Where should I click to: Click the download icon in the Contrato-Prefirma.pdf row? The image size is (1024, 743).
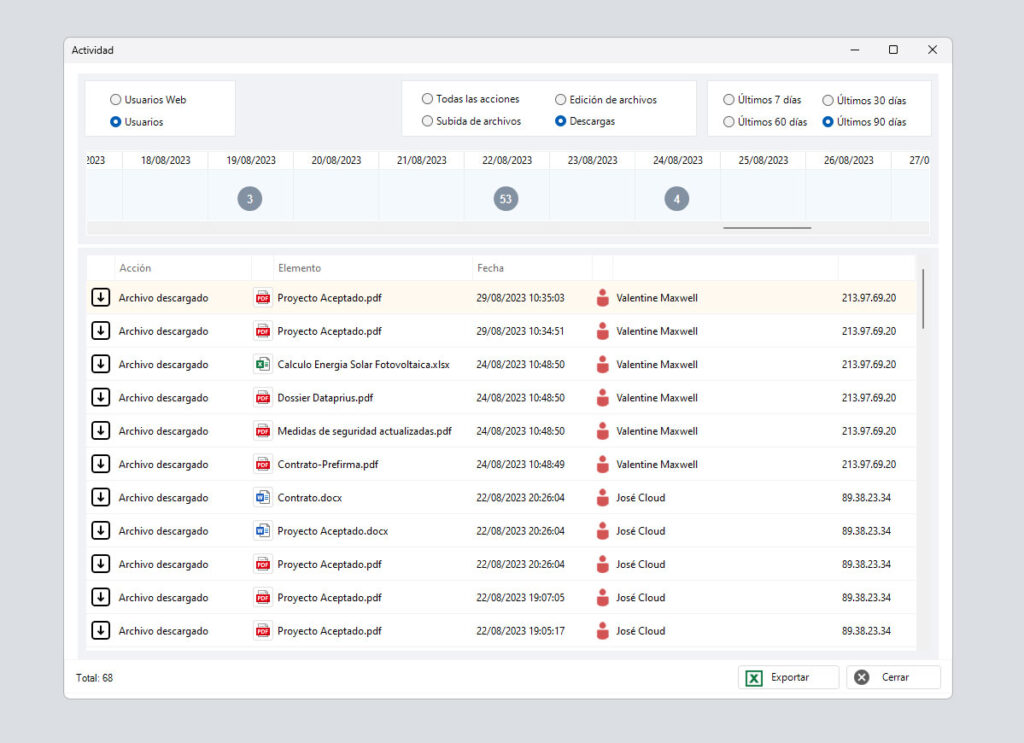(x=101, y=464)
